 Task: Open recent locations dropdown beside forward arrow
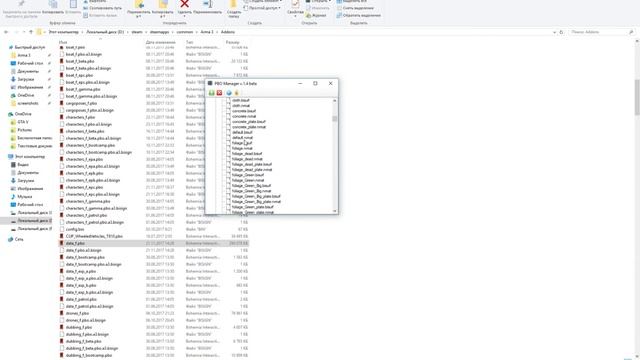click(24, 32)
